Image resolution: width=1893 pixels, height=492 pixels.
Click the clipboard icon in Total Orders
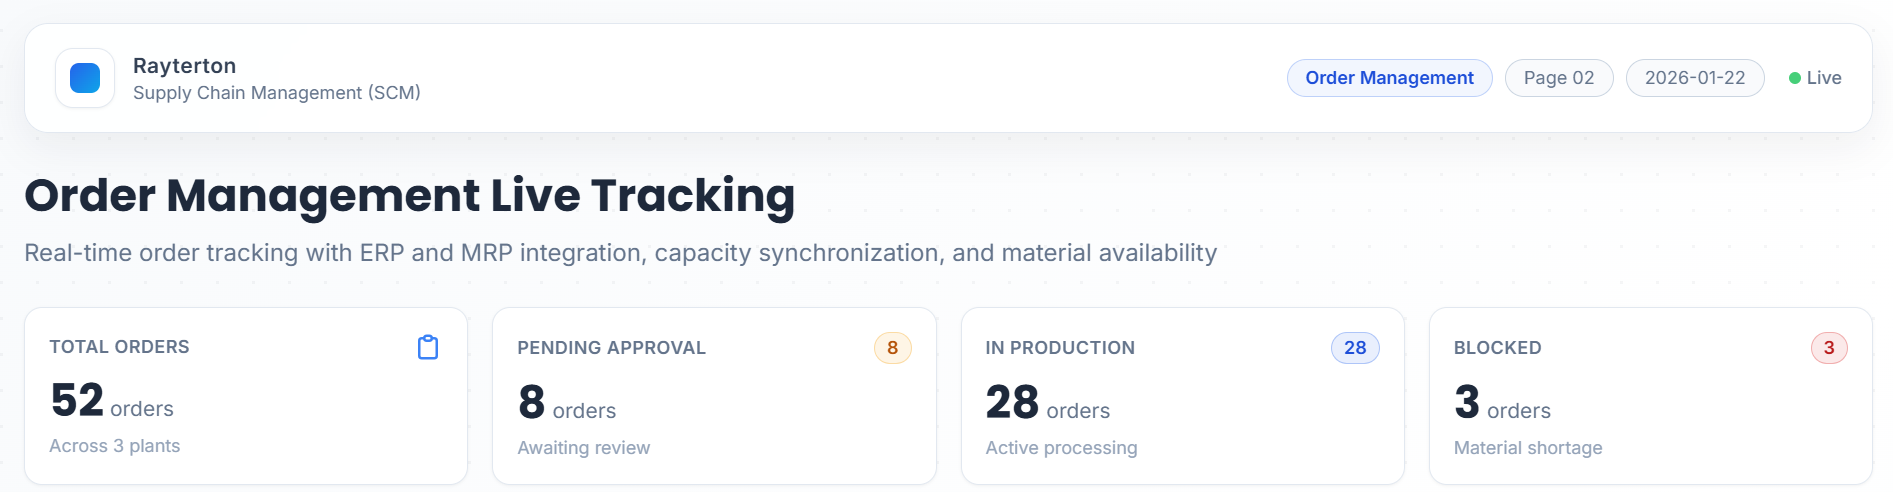tap(428, 347)
